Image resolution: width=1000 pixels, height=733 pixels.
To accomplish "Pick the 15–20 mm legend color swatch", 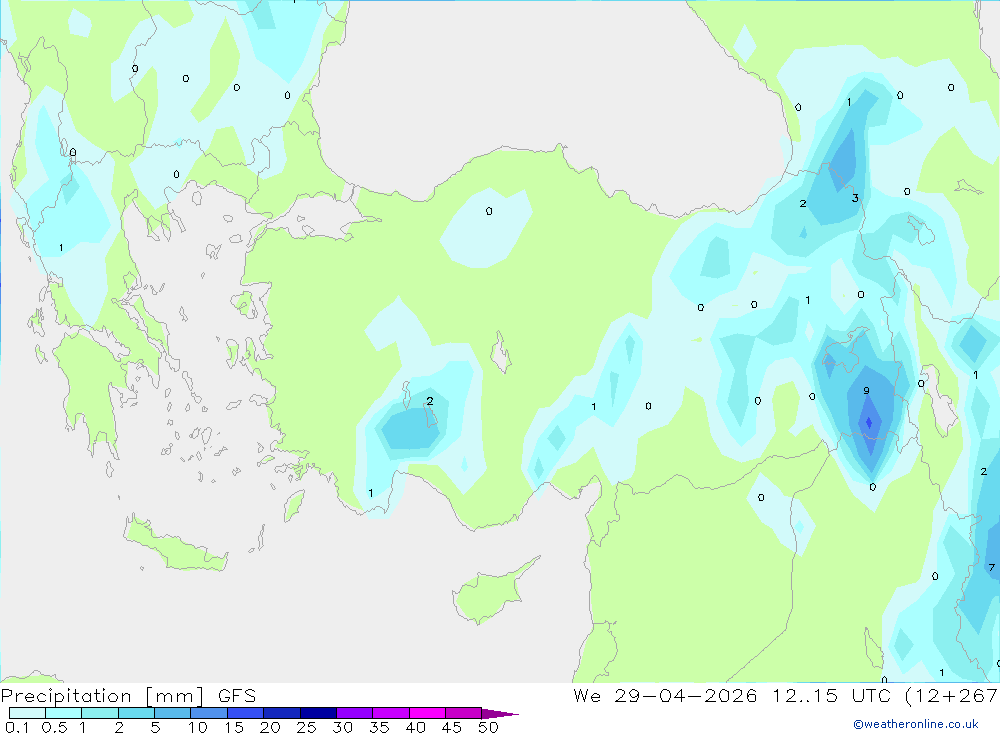I will [x=246, y=713].
